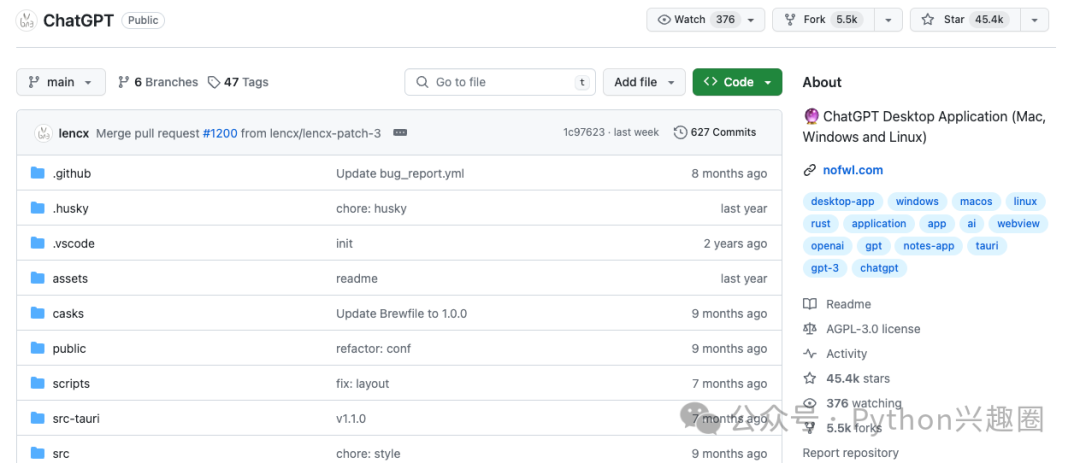This screenshot has height=463, width=1080.
Task: Open commit message 'chore: husky'
Action: point(371,208)
